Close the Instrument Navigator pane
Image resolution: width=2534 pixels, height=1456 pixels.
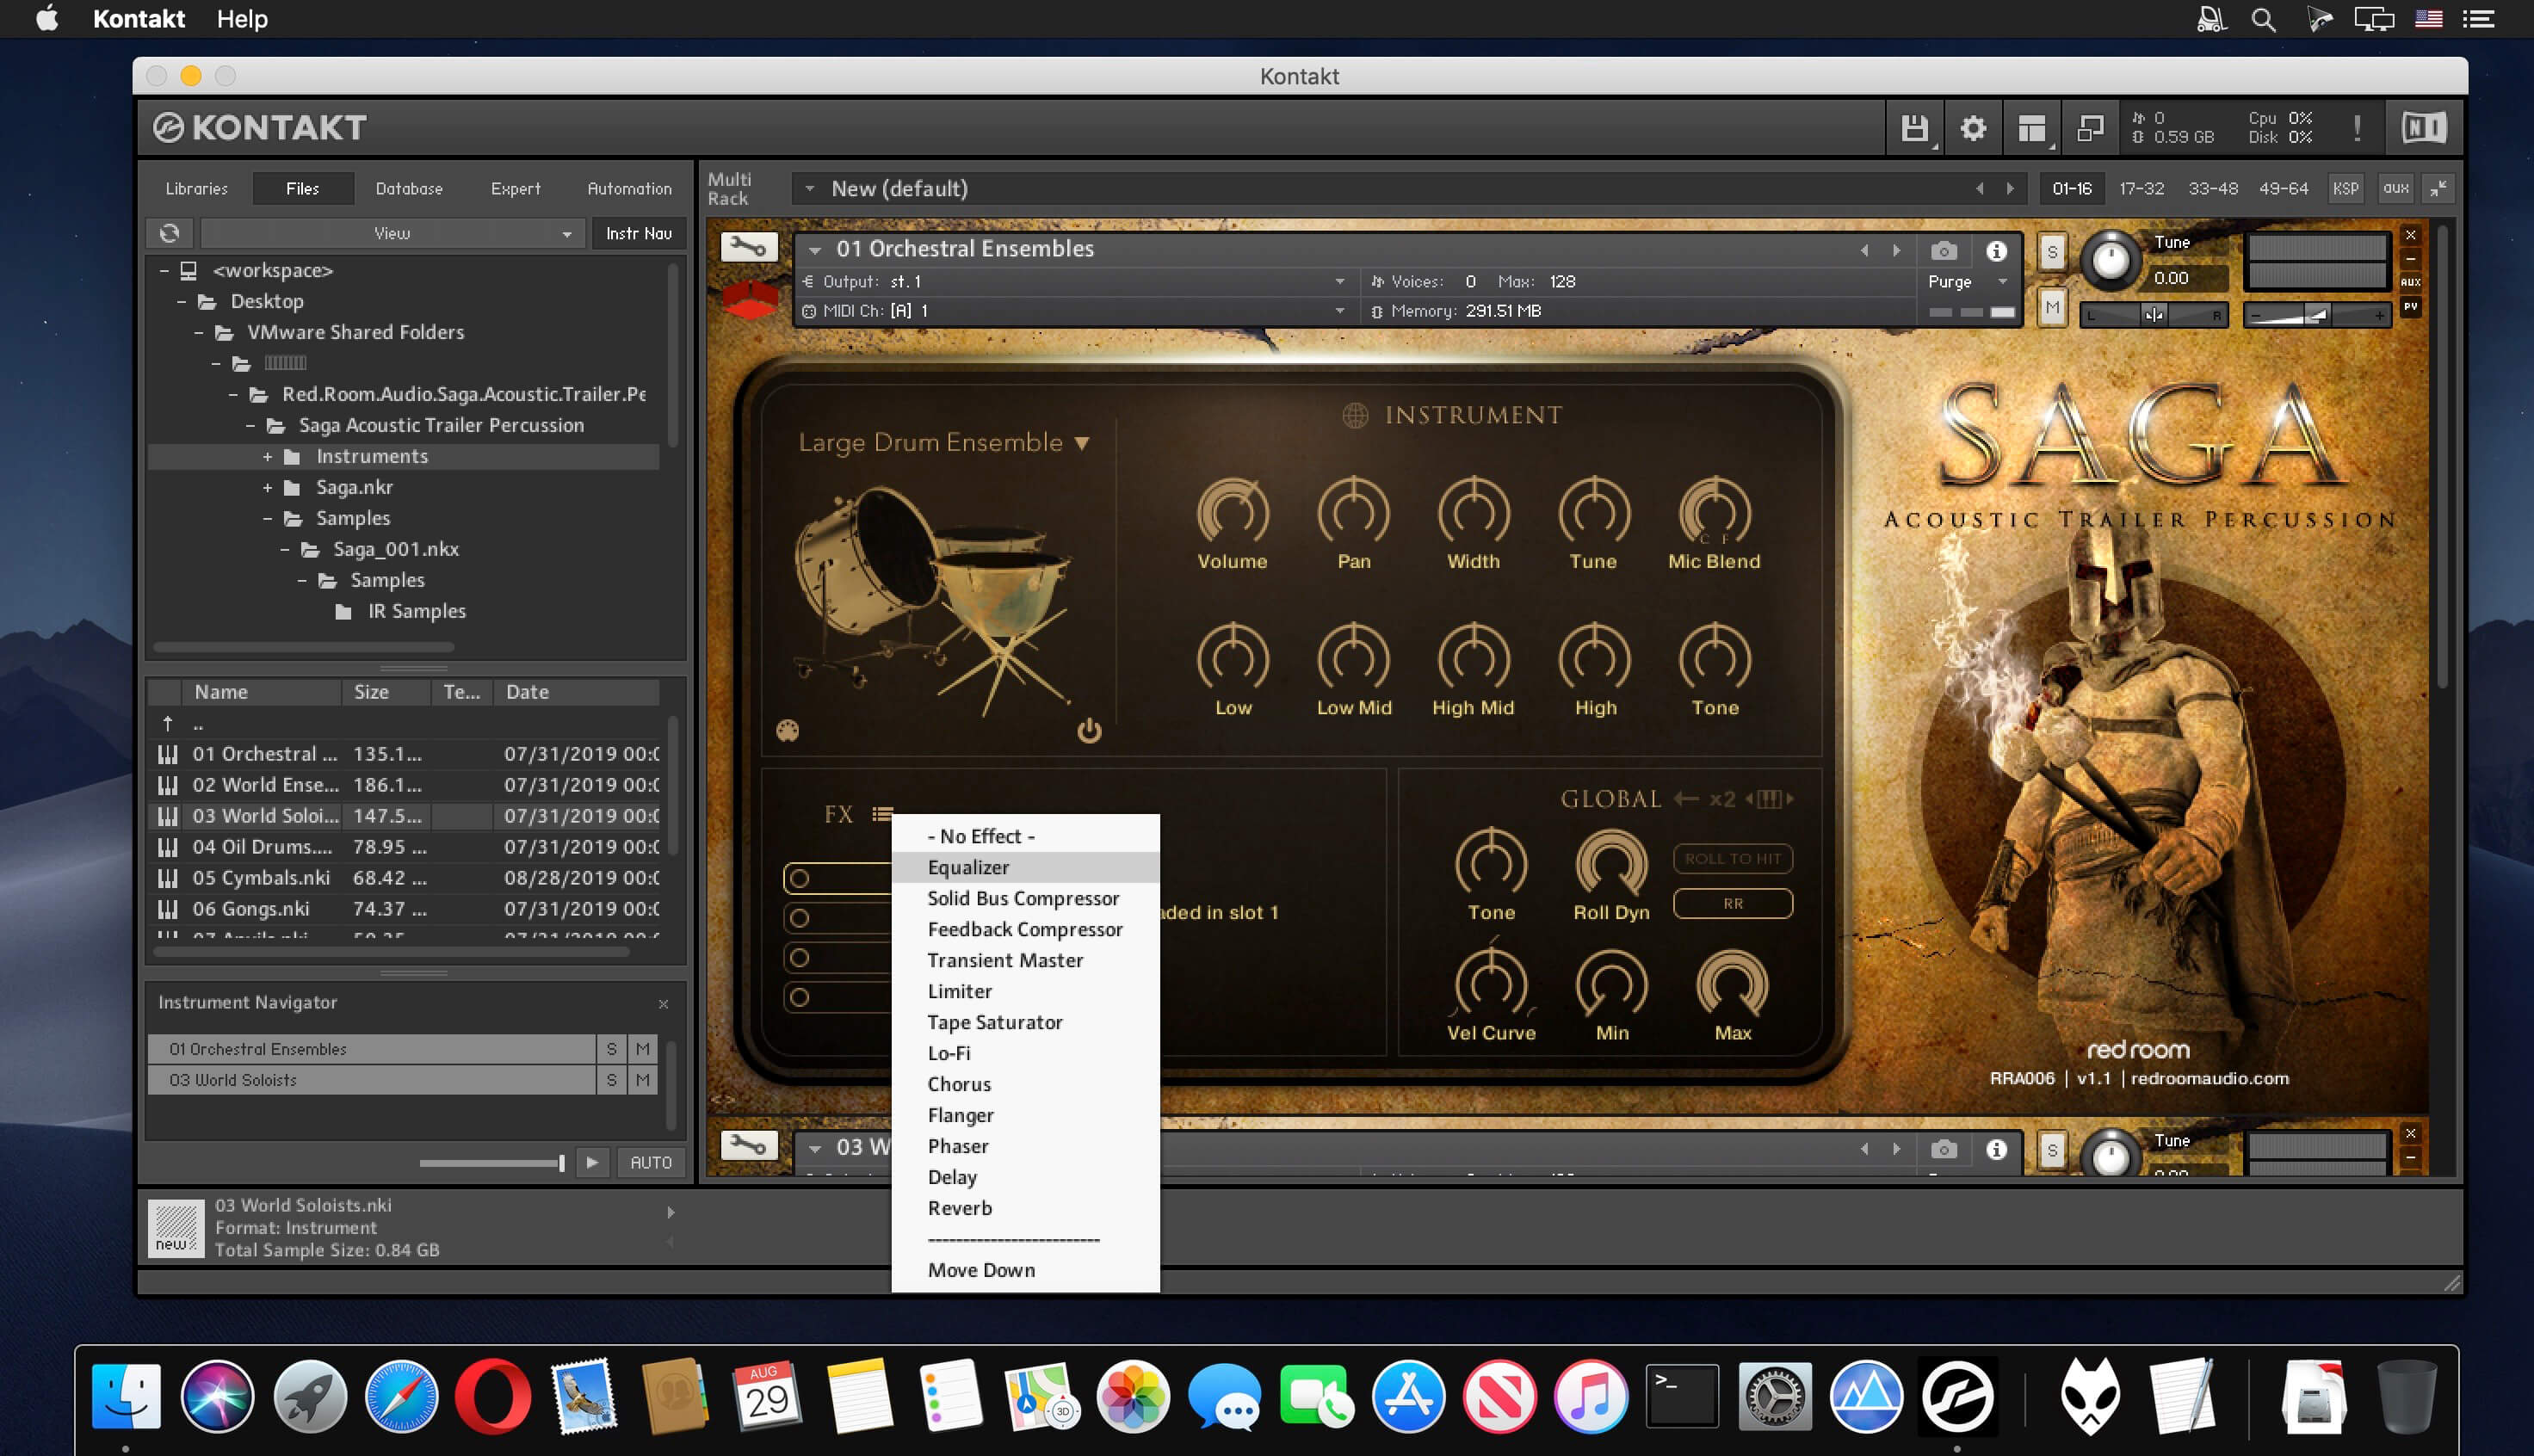tap(663, 1003)
